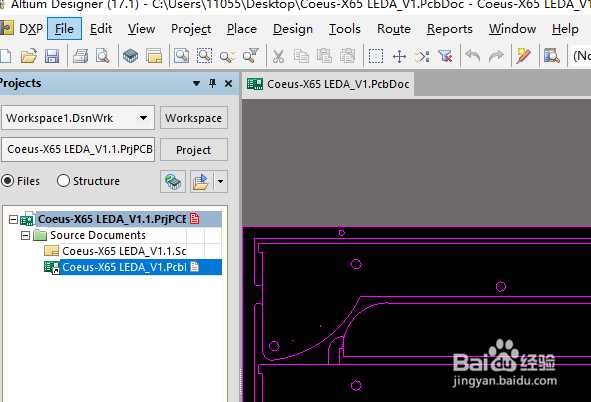
Task: Select the Files radio button
Action: point(8,181)
